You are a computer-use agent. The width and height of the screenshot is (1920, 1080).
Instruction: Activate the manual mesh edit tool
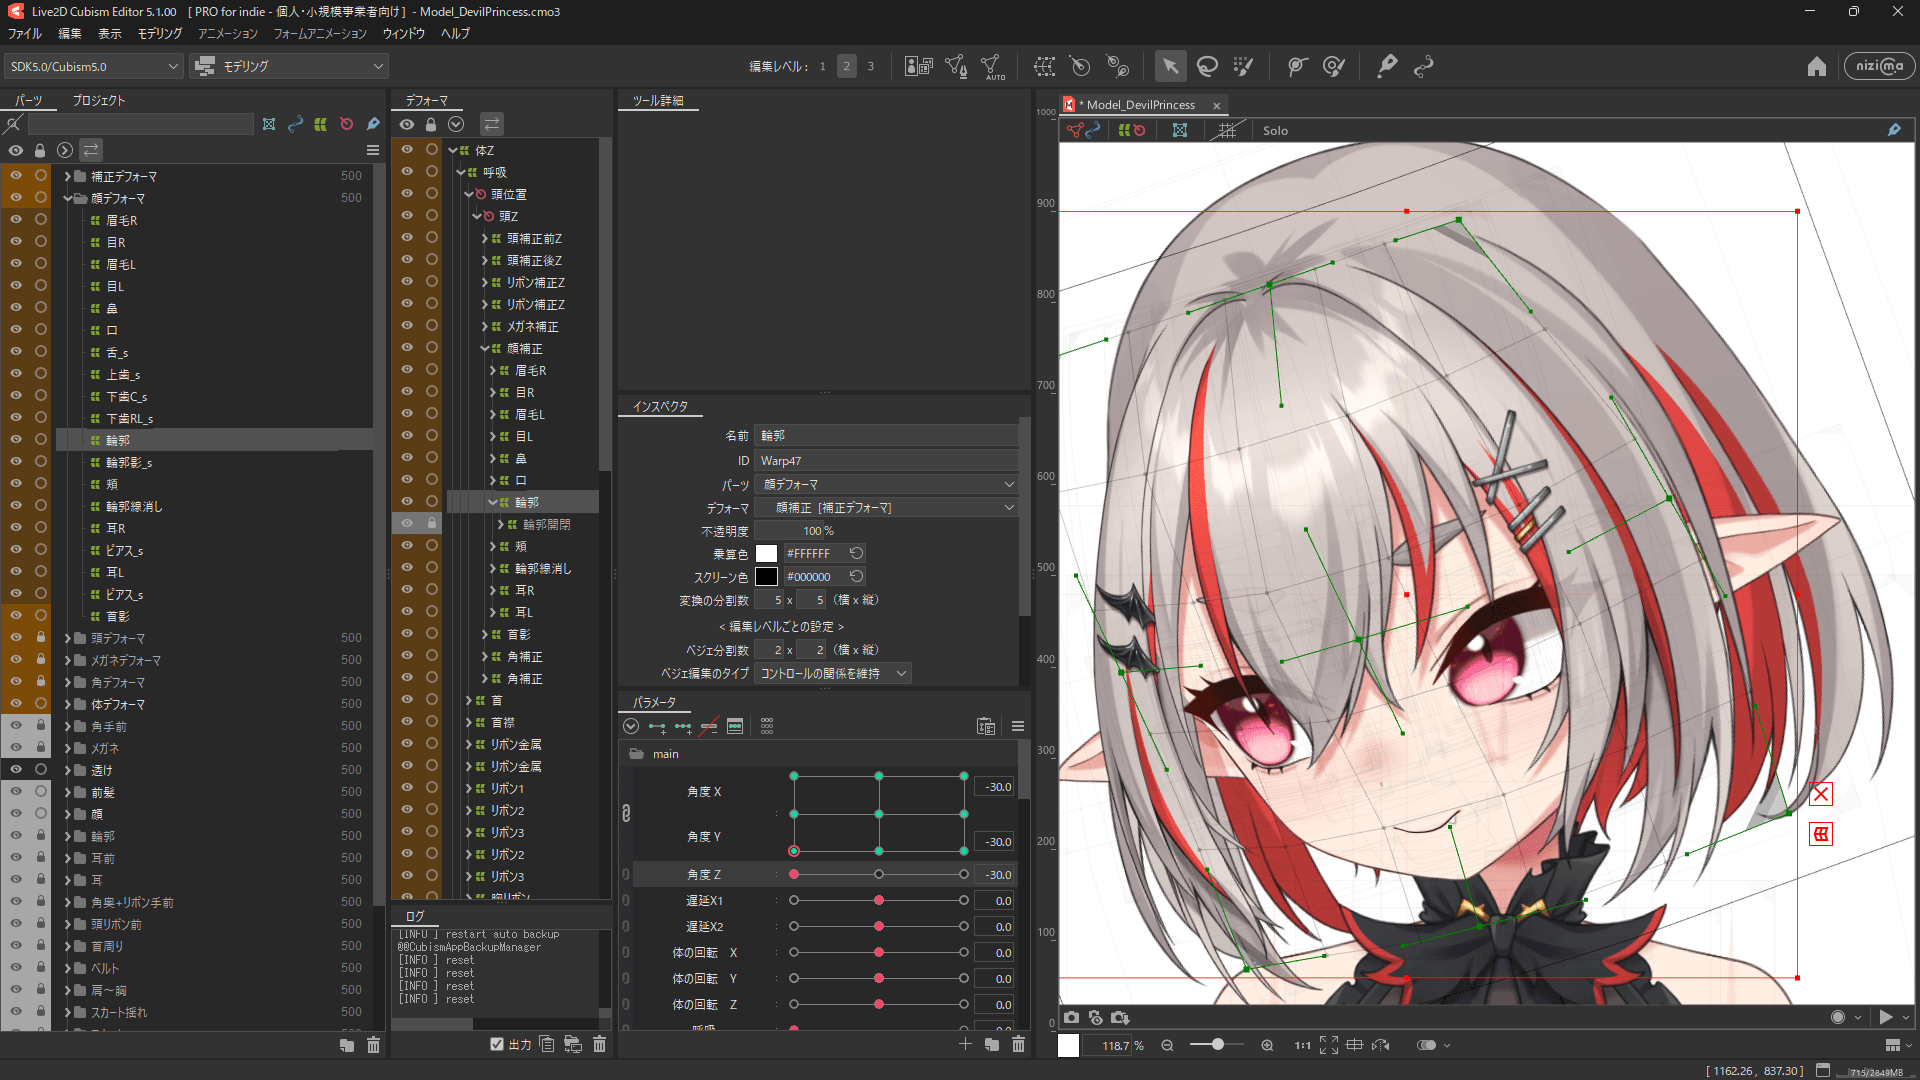coord(956,66)
